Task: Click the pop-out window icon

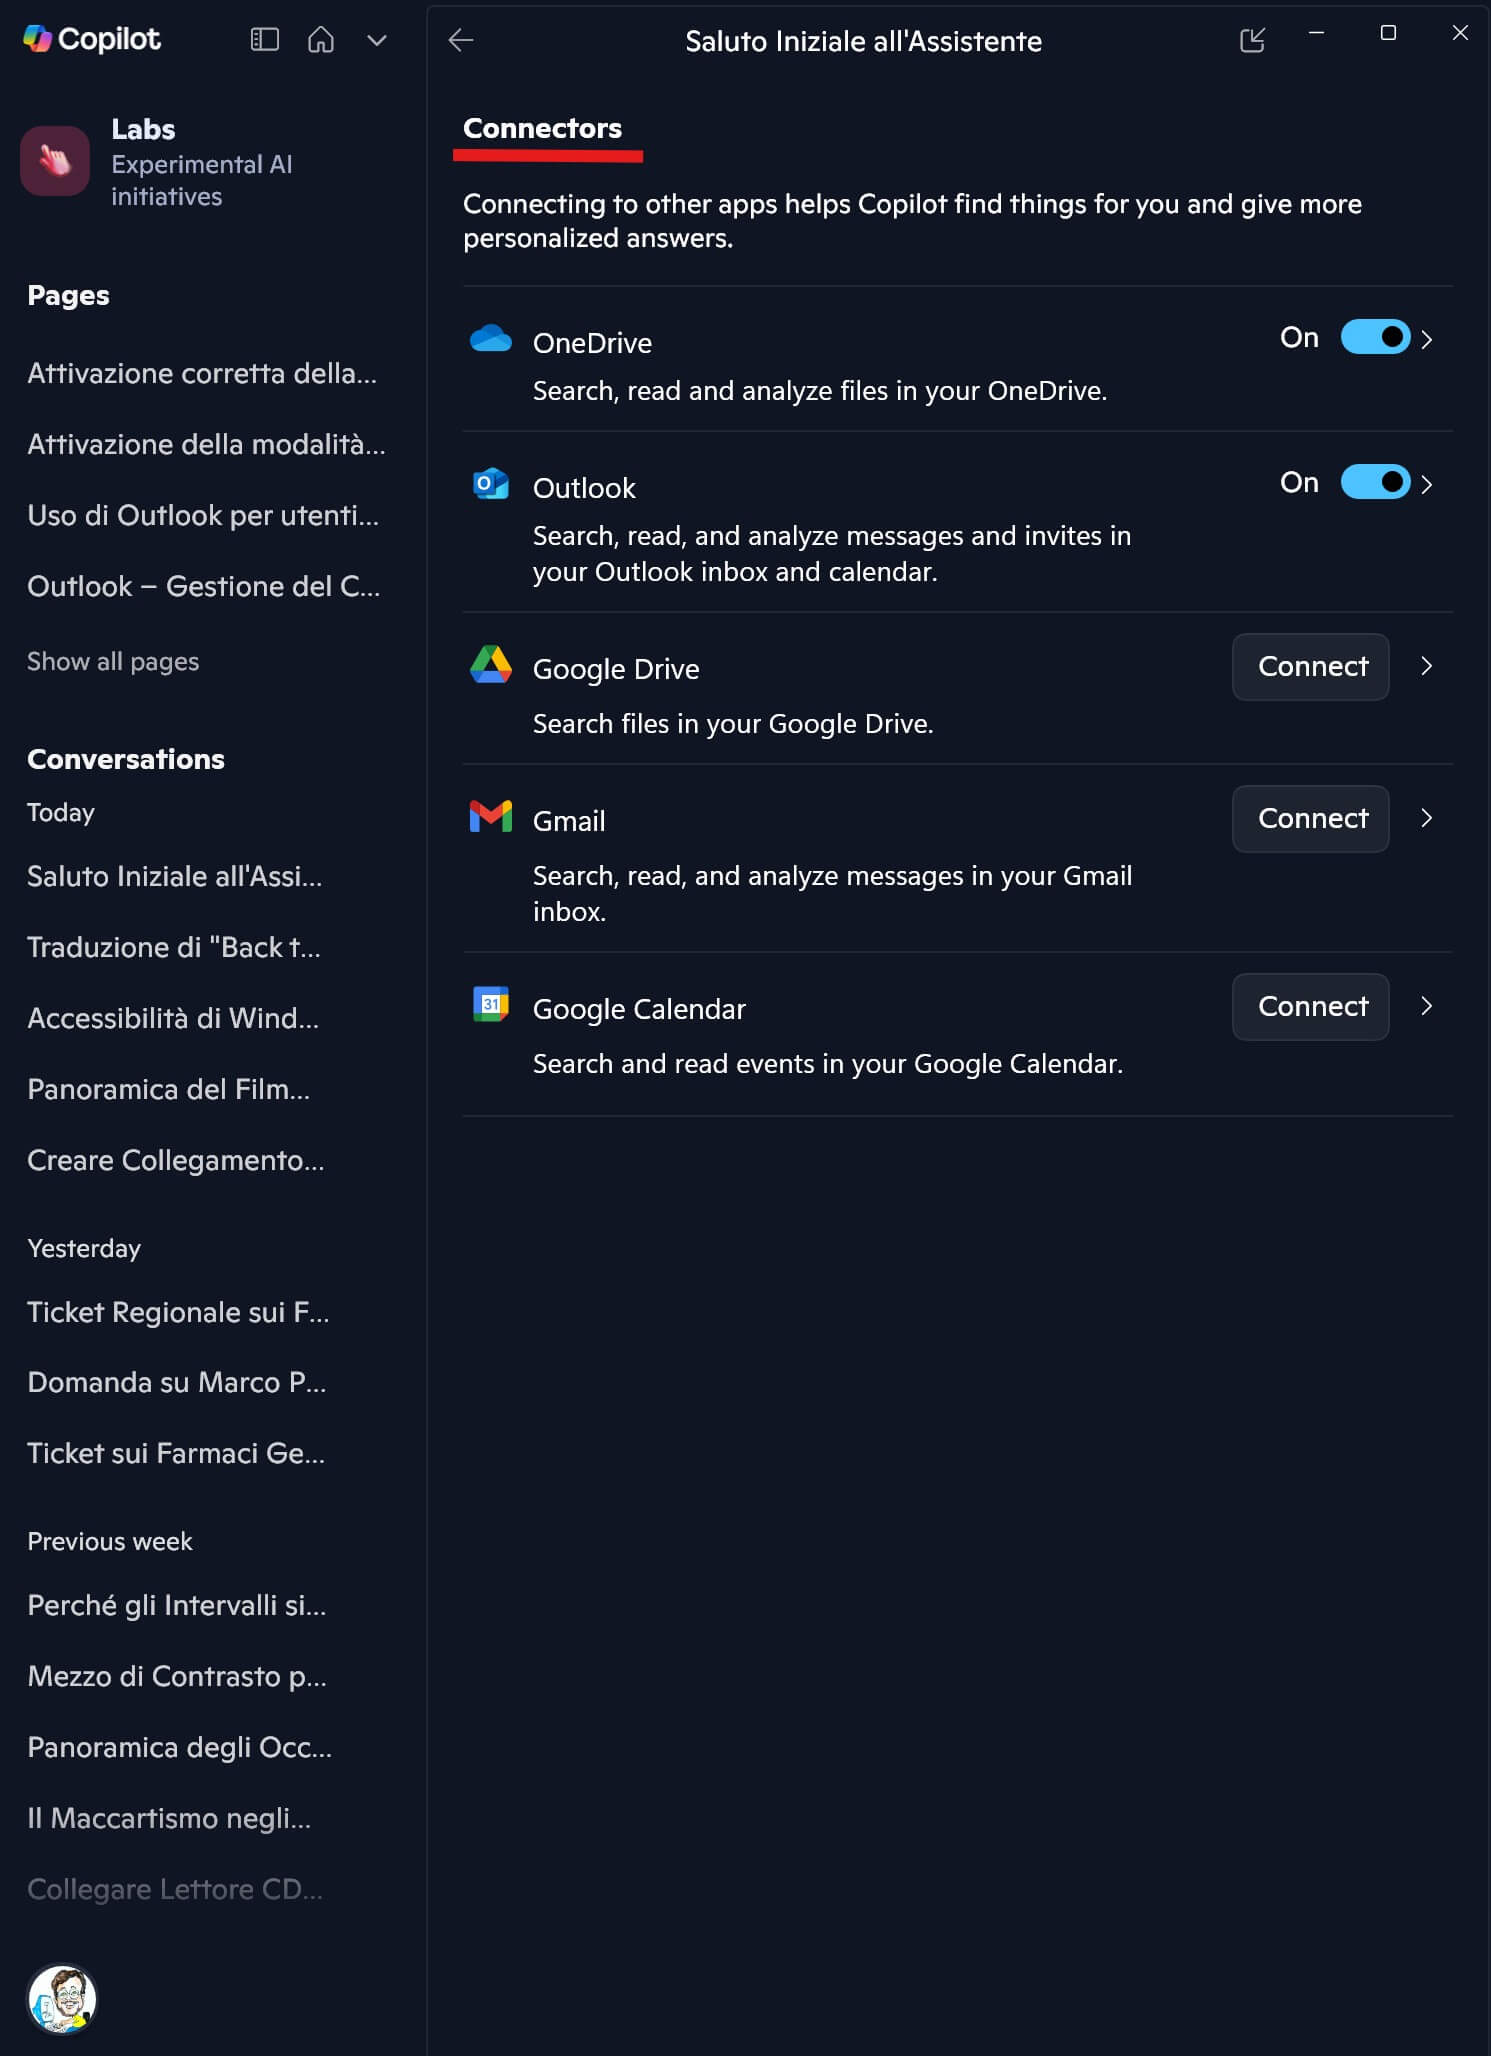Action: [1252, 40]
